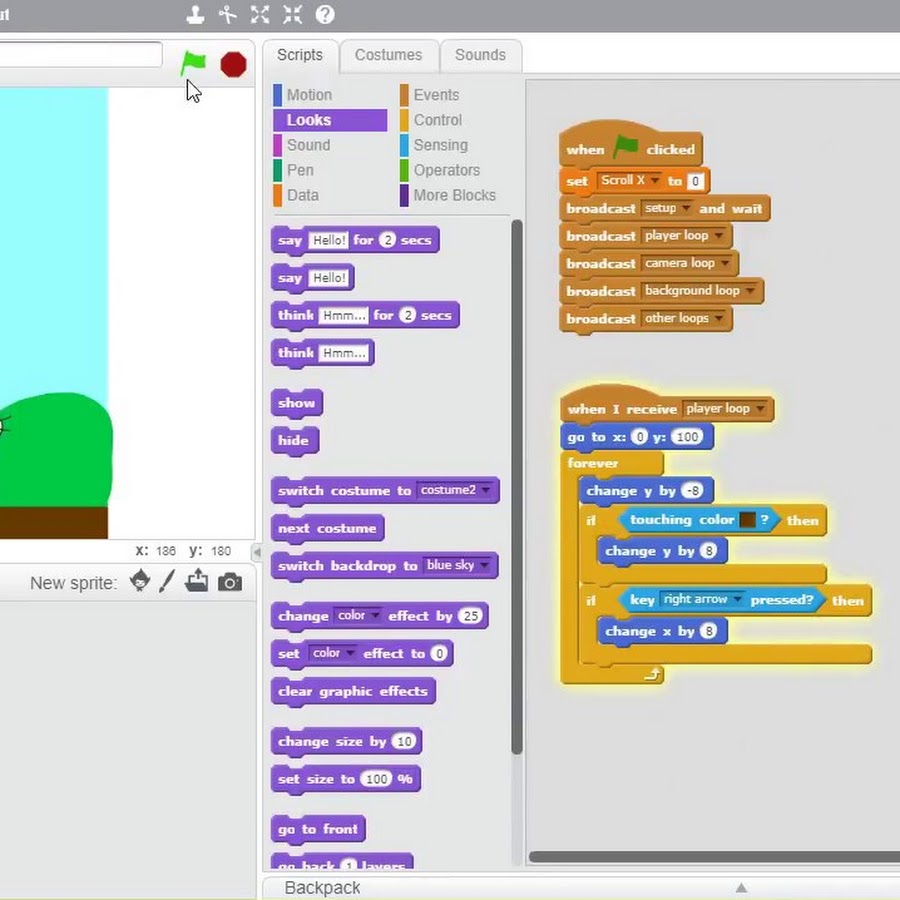The image size is (900, 900).
Task: Click the show block
Action: [297, 403]
